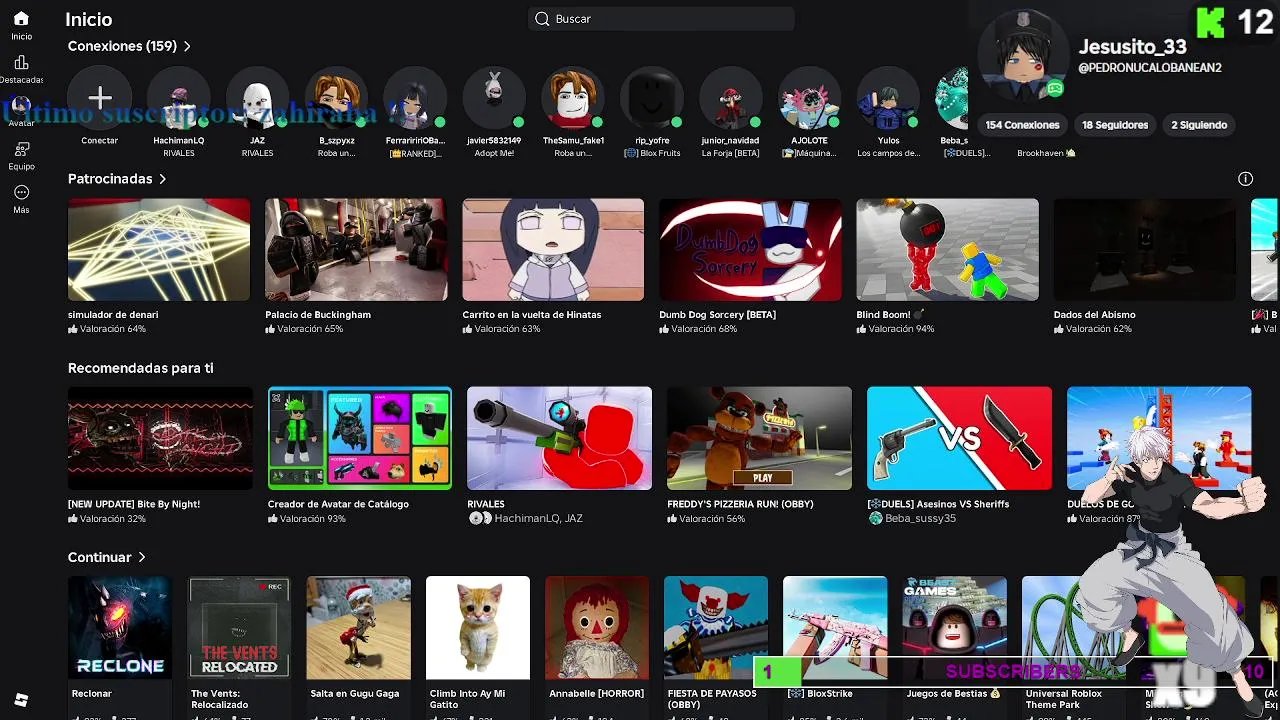Click Recomendadas para ti heading
The image size is (1280, 720).
tap(141, 368)
